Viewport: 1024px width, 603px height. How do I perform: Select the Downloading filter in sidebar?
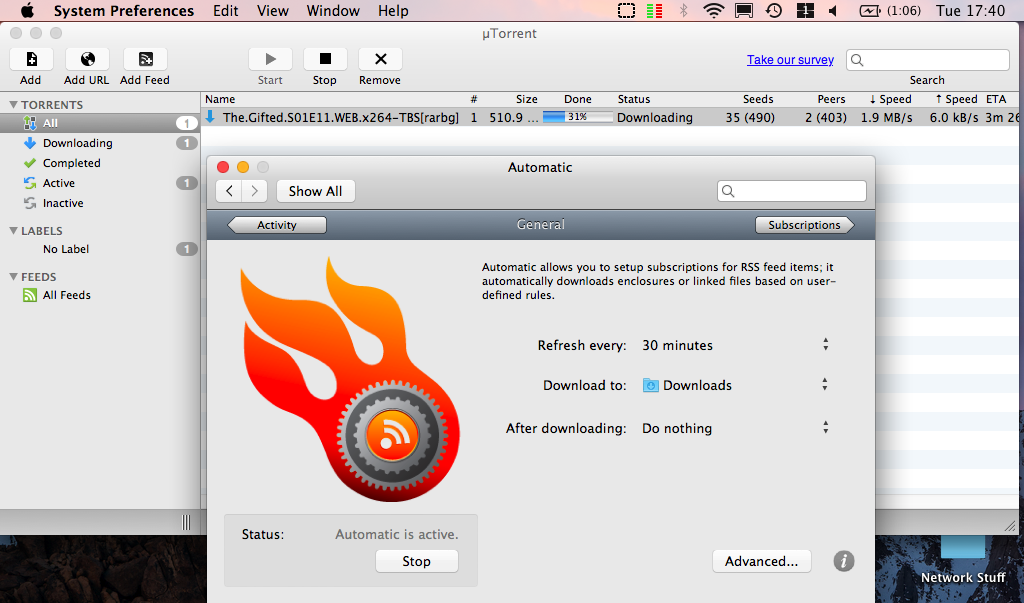(99, 143)
